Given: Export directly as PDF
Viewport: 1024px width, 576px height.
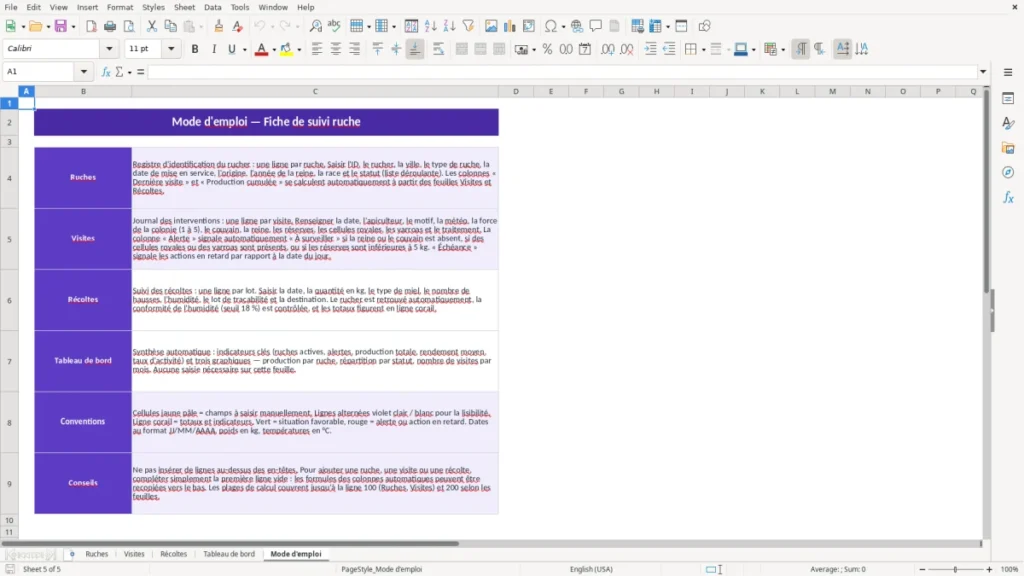Looking at the screenshot, I should click(x=91, y=26).
